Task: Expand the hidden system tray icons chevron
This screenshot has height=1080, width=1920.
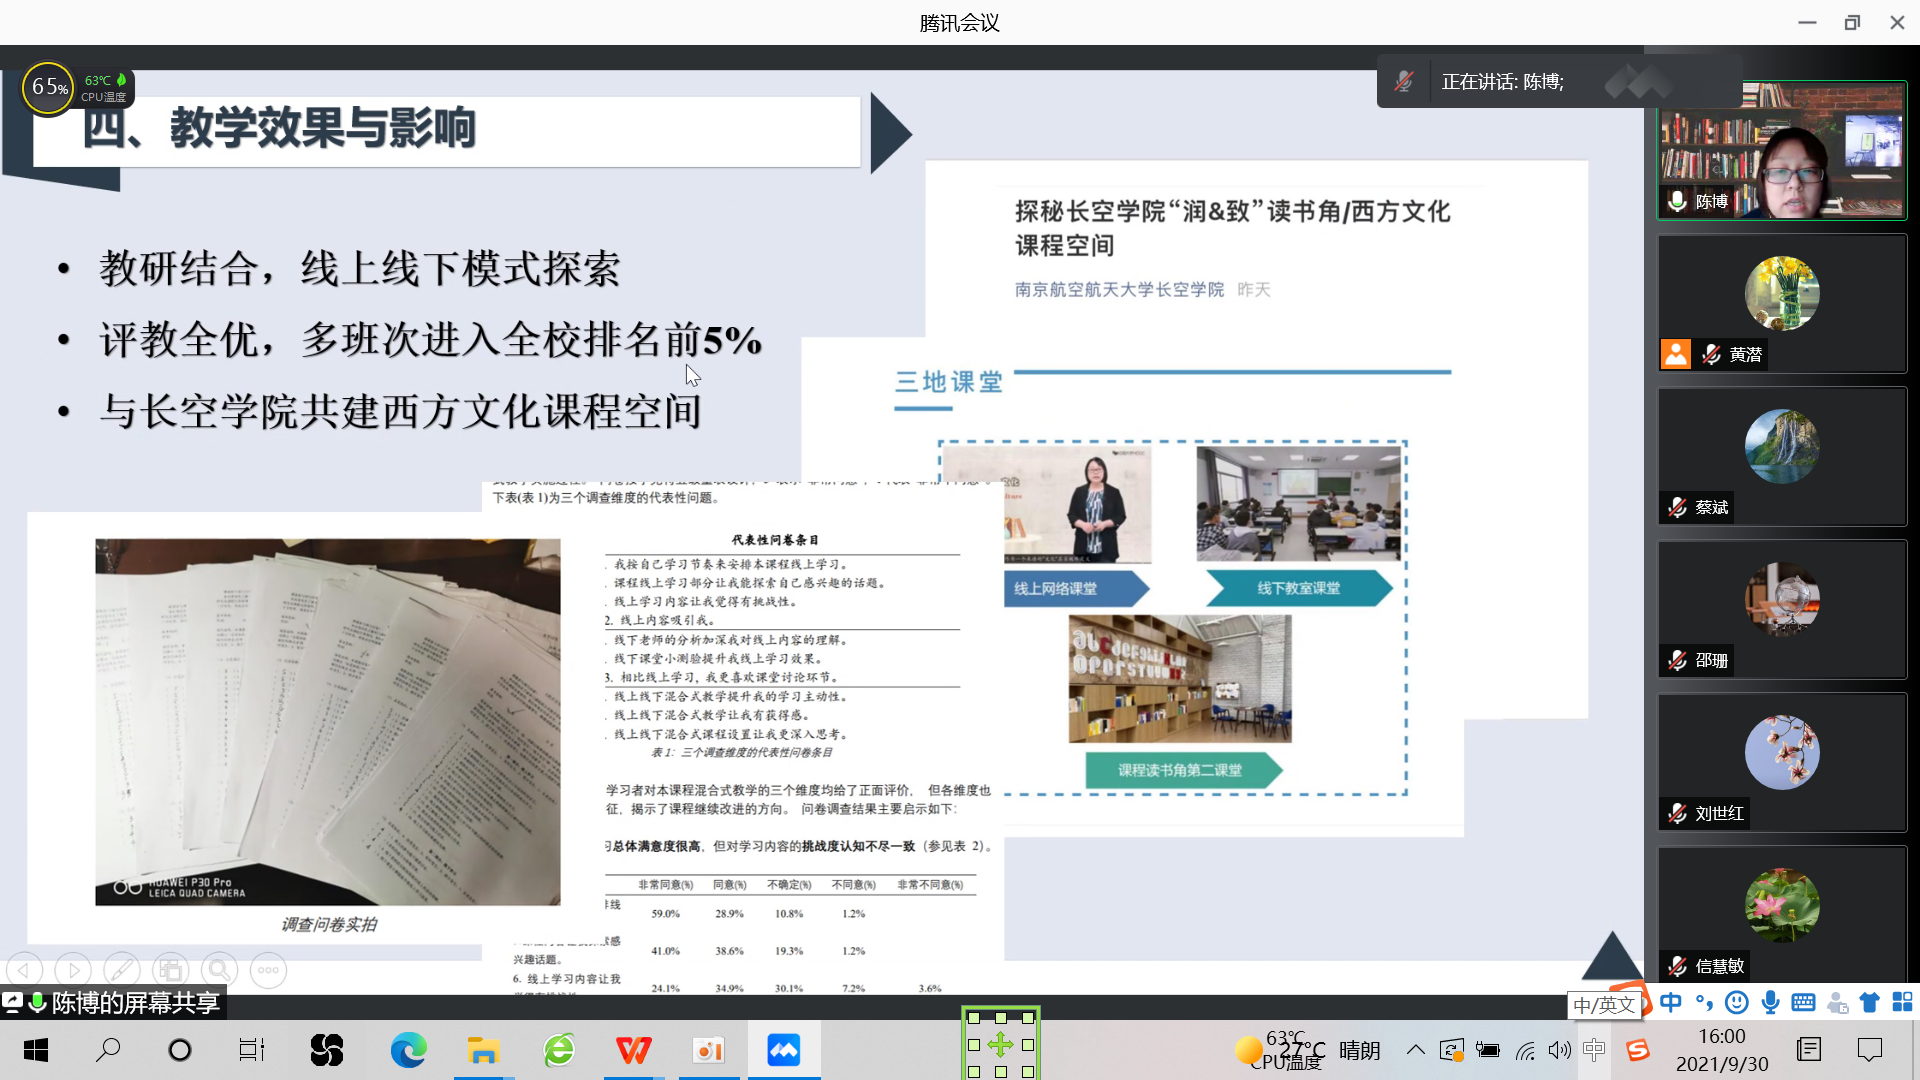Action: (1415, 1050)
